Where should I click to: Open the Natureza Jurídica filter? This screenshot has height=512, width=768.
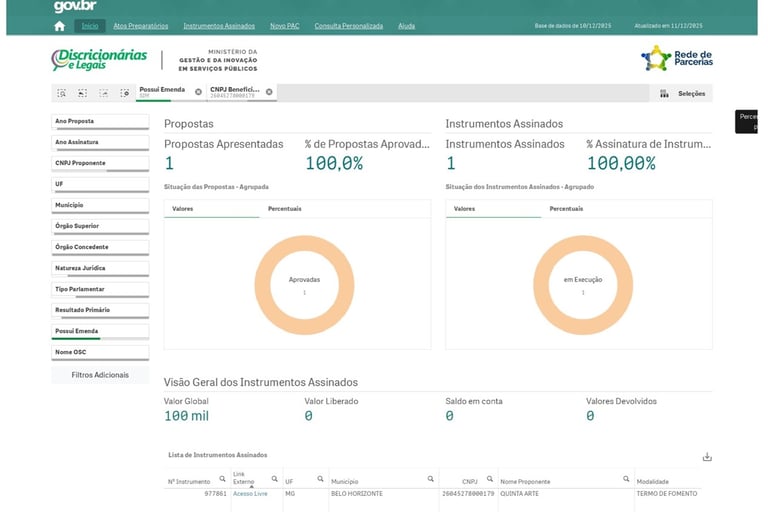[100, 269]
